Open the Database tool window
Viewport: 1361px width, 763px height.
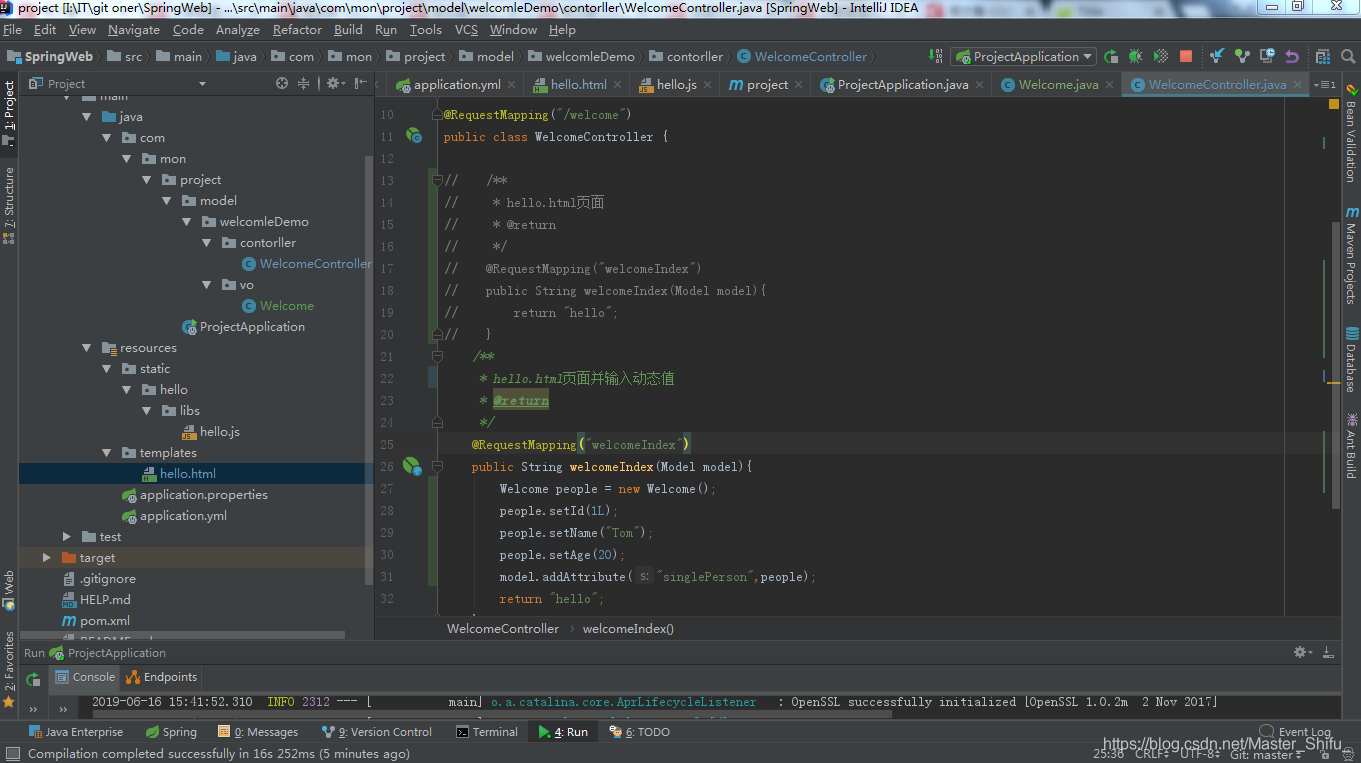point(1351,360)
